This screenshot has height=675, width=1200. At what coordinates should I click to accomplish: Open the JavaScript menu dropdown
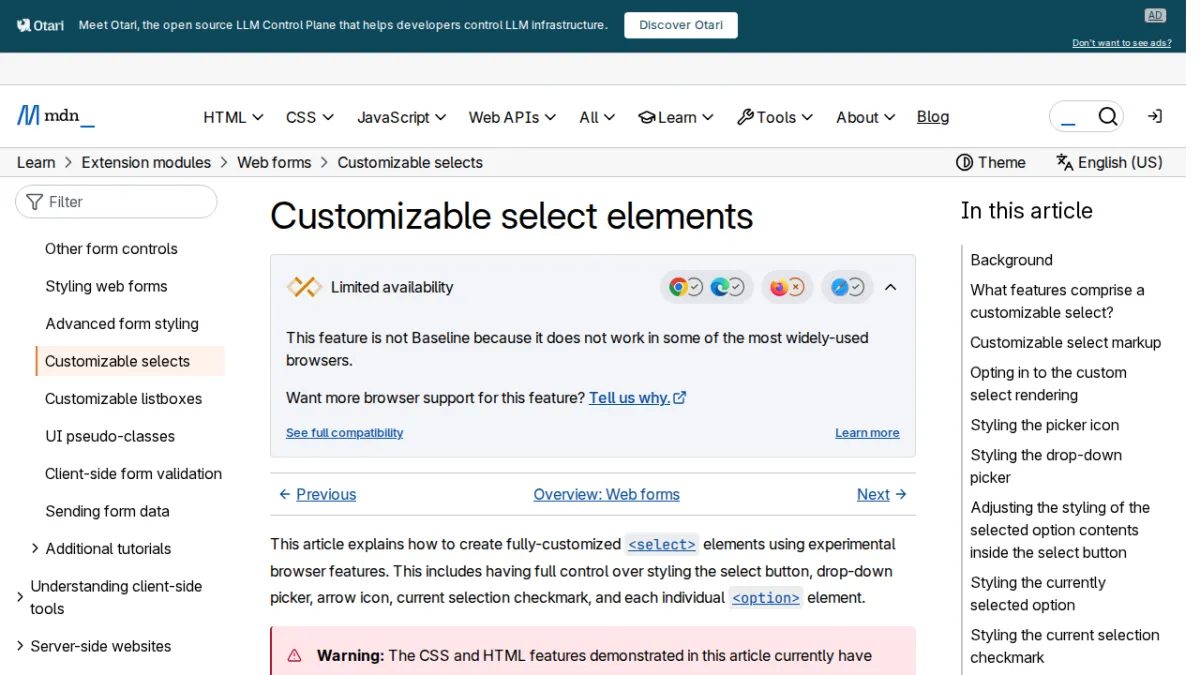[x=402, y=117]
